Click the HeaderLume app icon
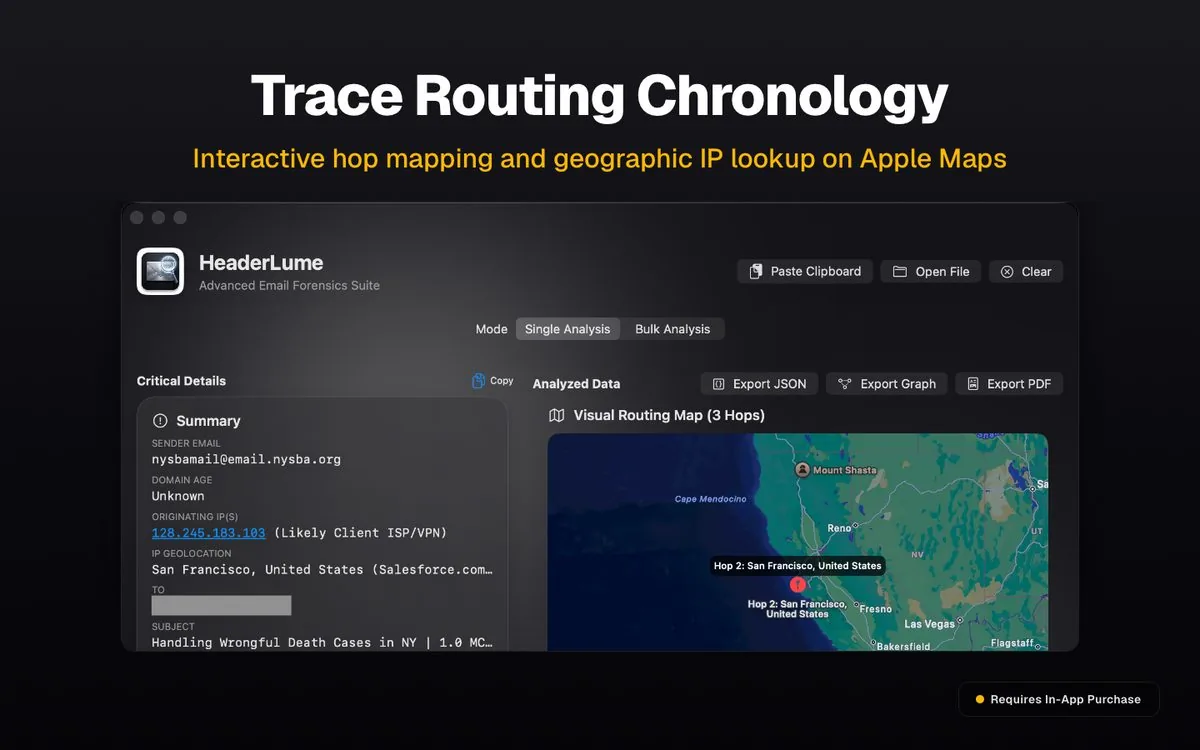The width and height of the screenshot is (1200, 750). tap(160, 271)
